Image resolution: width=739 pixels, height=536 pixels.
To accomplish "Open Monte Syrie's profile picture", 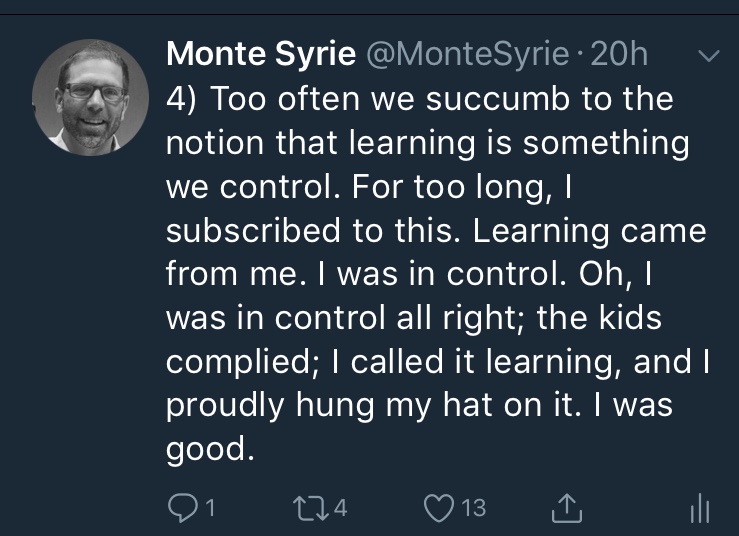I will point(83,97).
